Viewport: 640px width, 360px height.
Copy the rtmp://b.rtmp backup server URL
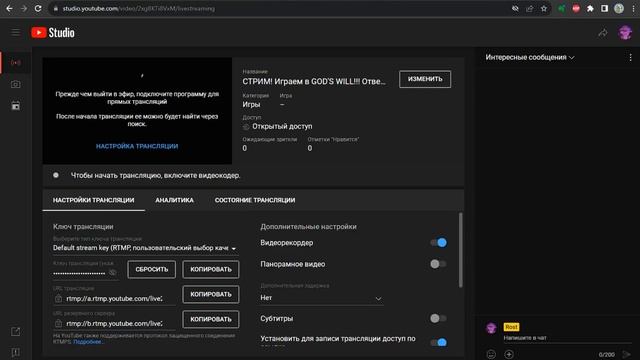point(211,319)
